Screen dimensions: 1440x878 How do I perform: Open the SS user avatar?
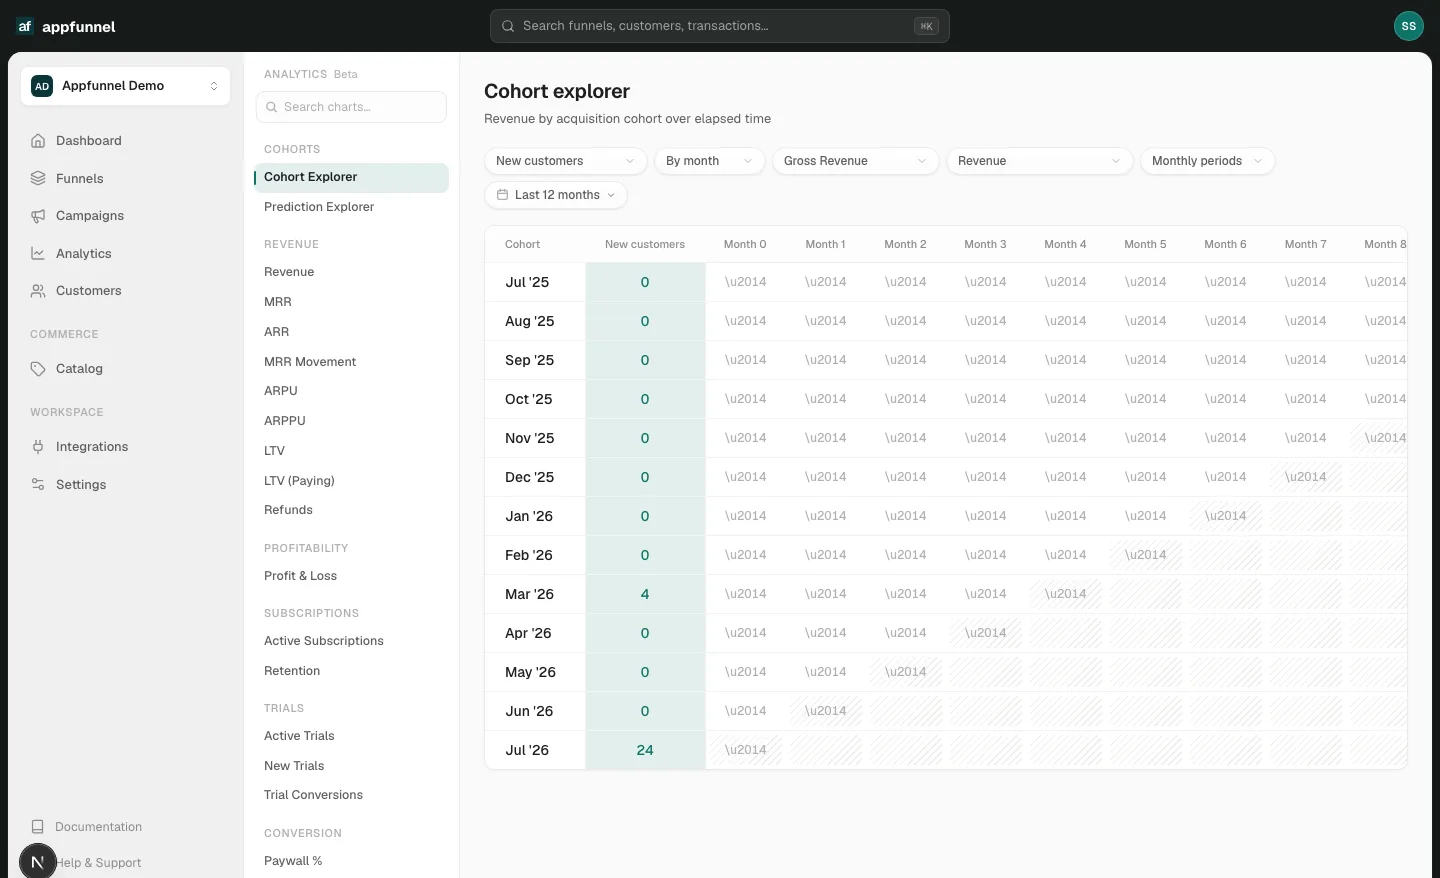pos(1408,26)
